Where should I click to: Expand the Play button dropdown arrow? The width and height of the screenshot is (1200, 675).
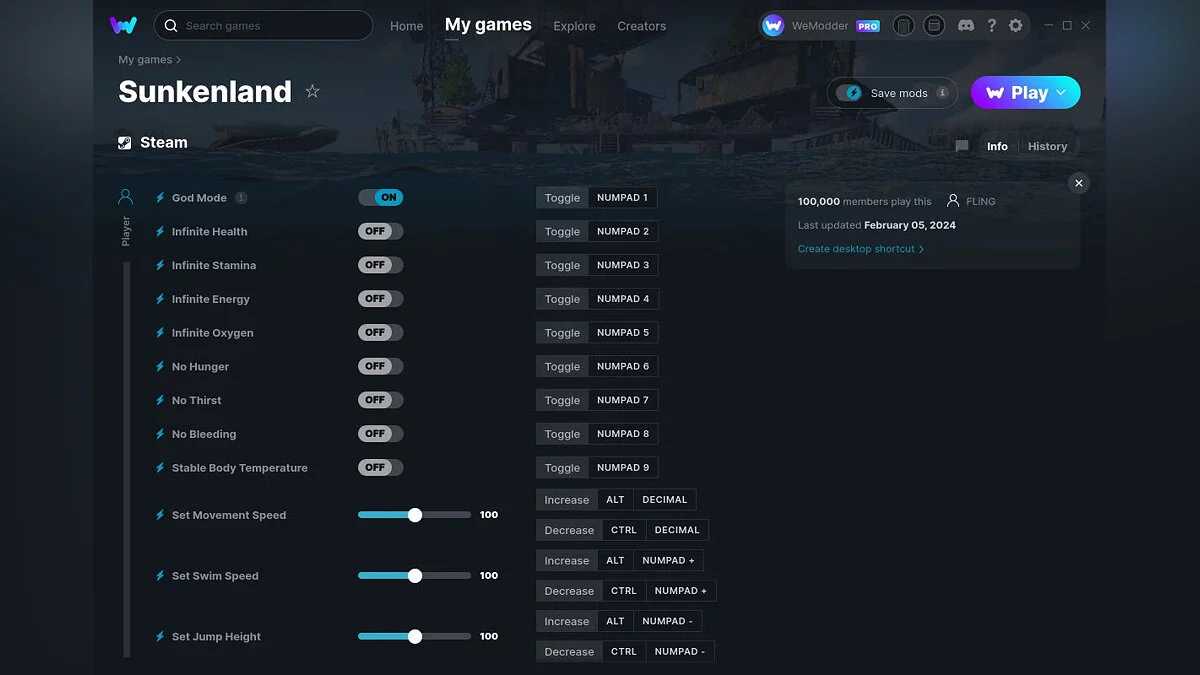1061,93
